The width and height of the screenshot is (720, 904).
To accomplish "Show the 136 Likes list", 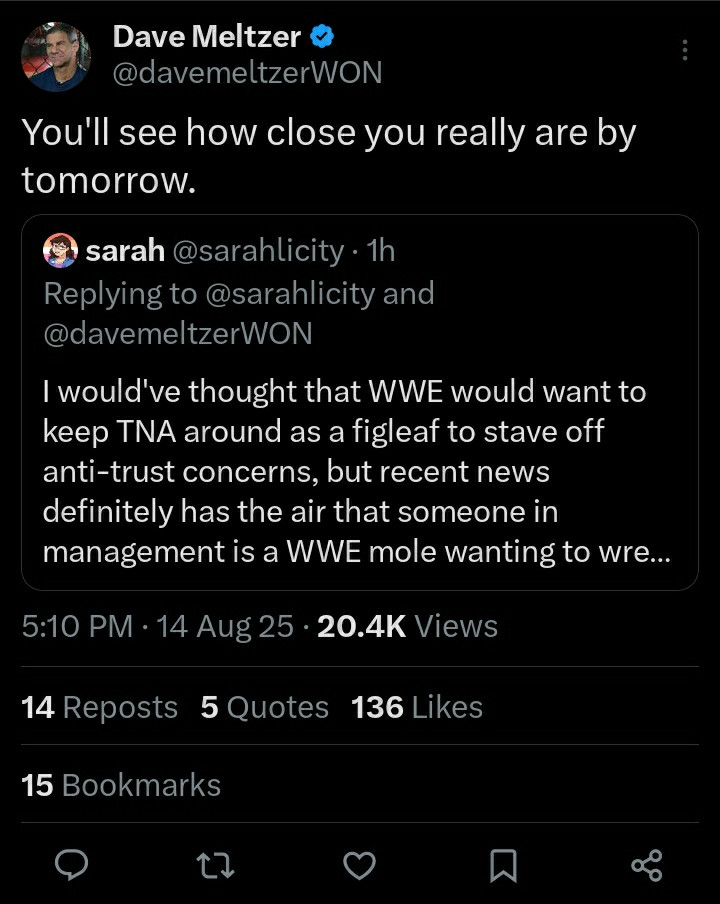I will coord(417,707).
